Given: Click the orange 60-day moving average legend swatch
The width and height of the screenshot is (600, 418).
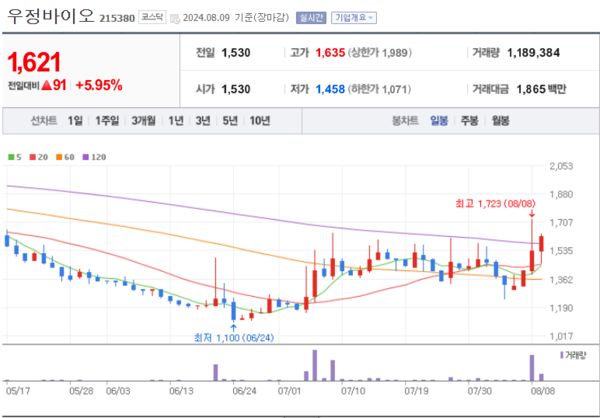Looking at the screenshot, I should pos(59,157).
